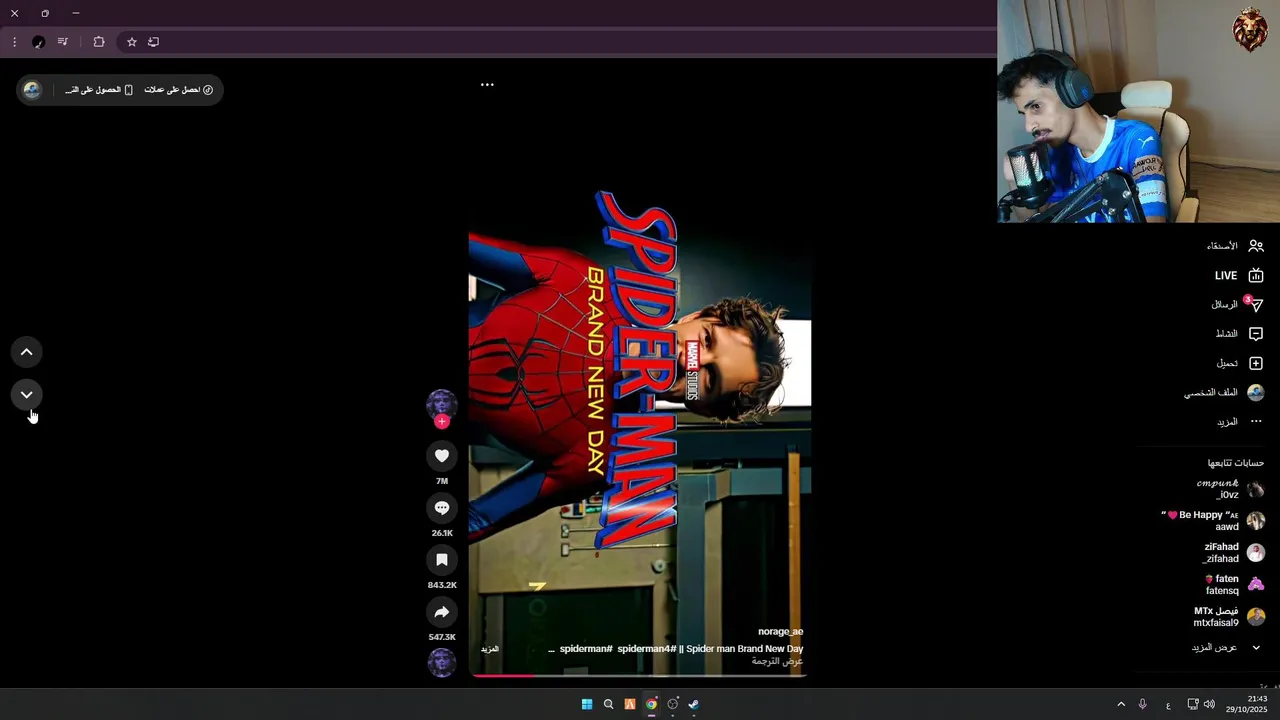Viewport: 1280px width, 720px height.
Task: Open النشاط (Activity) in the sidebar
Action: [x=1239, y=334]
